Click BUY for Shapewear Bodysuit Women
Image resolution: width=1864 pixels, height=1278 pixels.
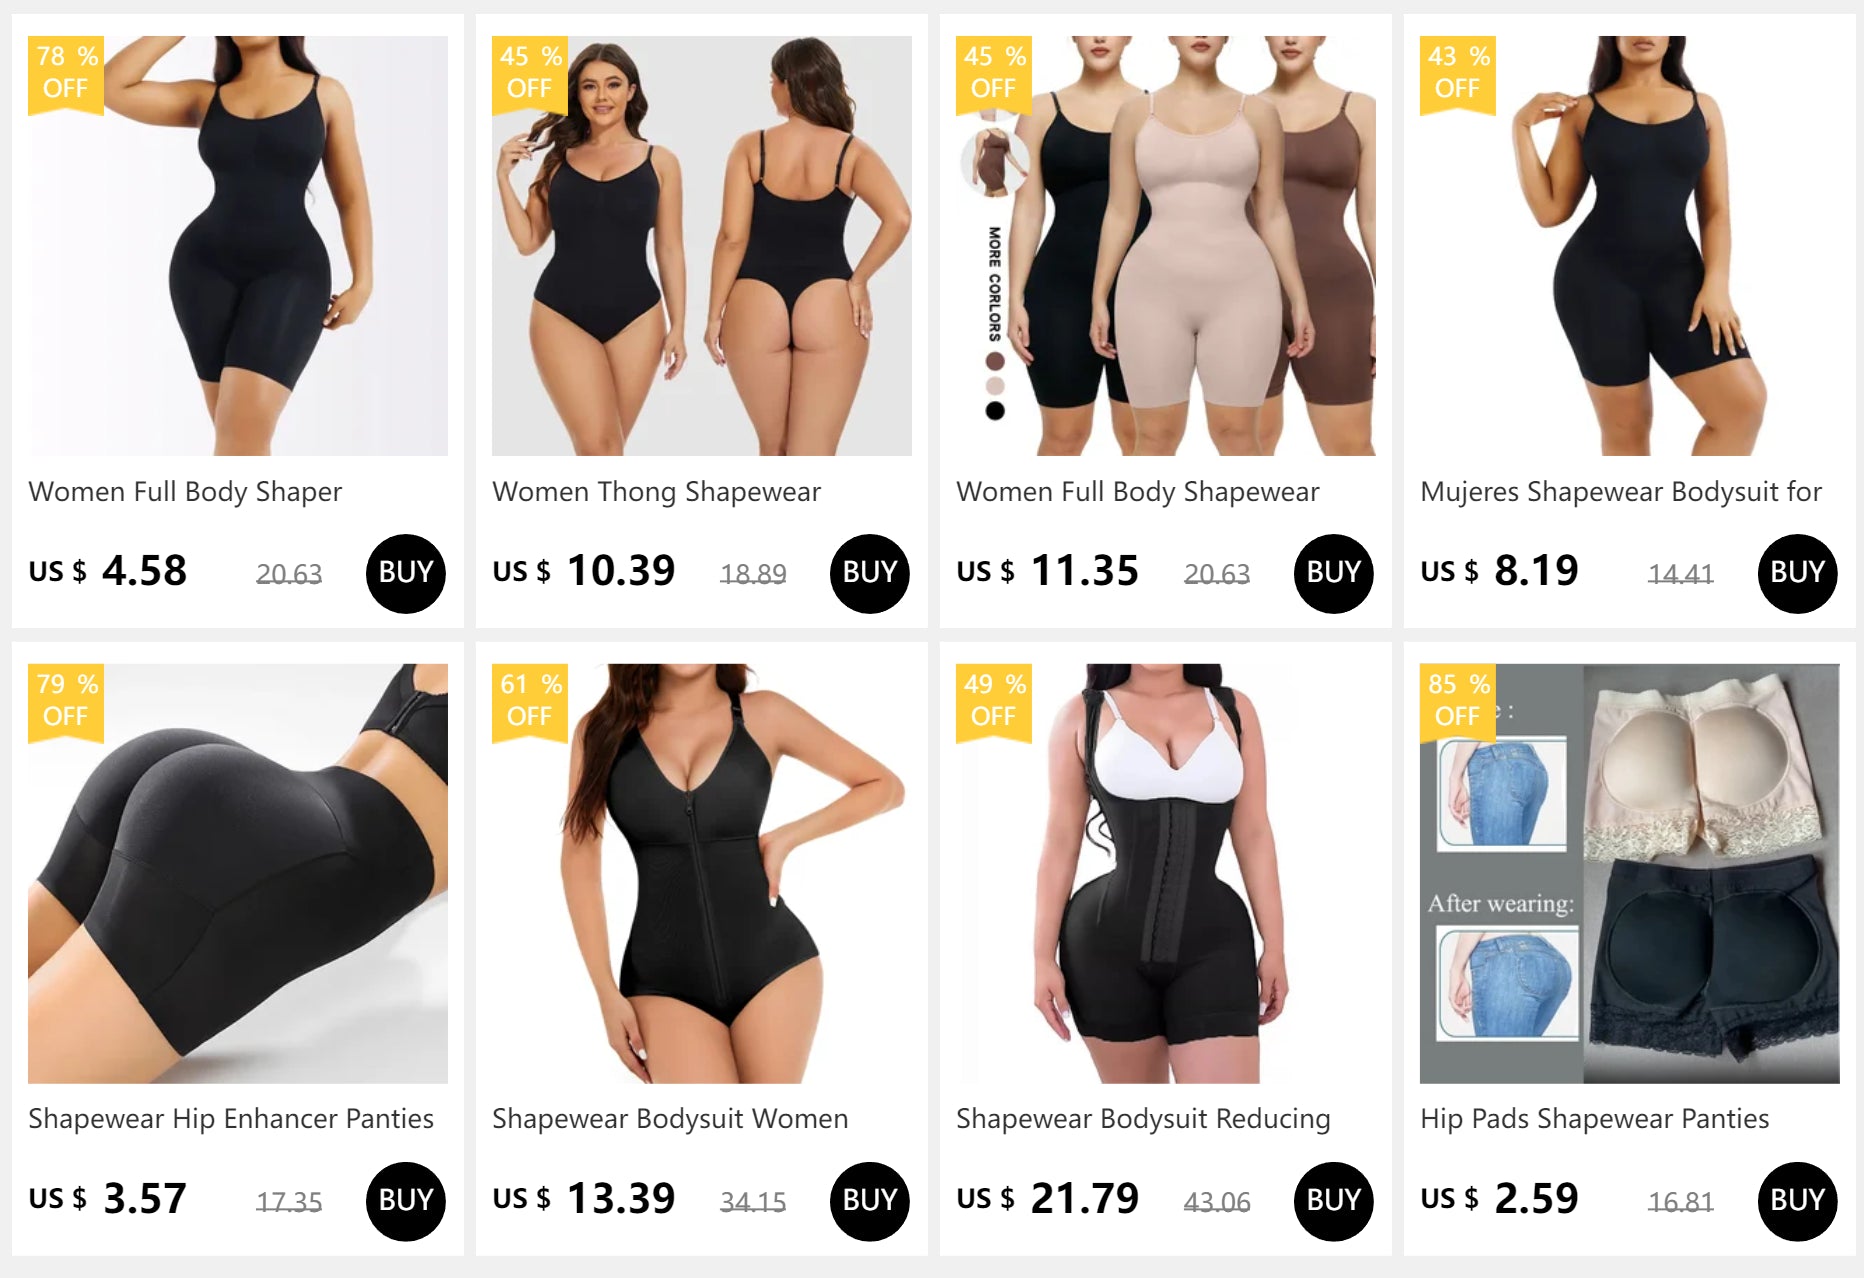click(869, 1201)
